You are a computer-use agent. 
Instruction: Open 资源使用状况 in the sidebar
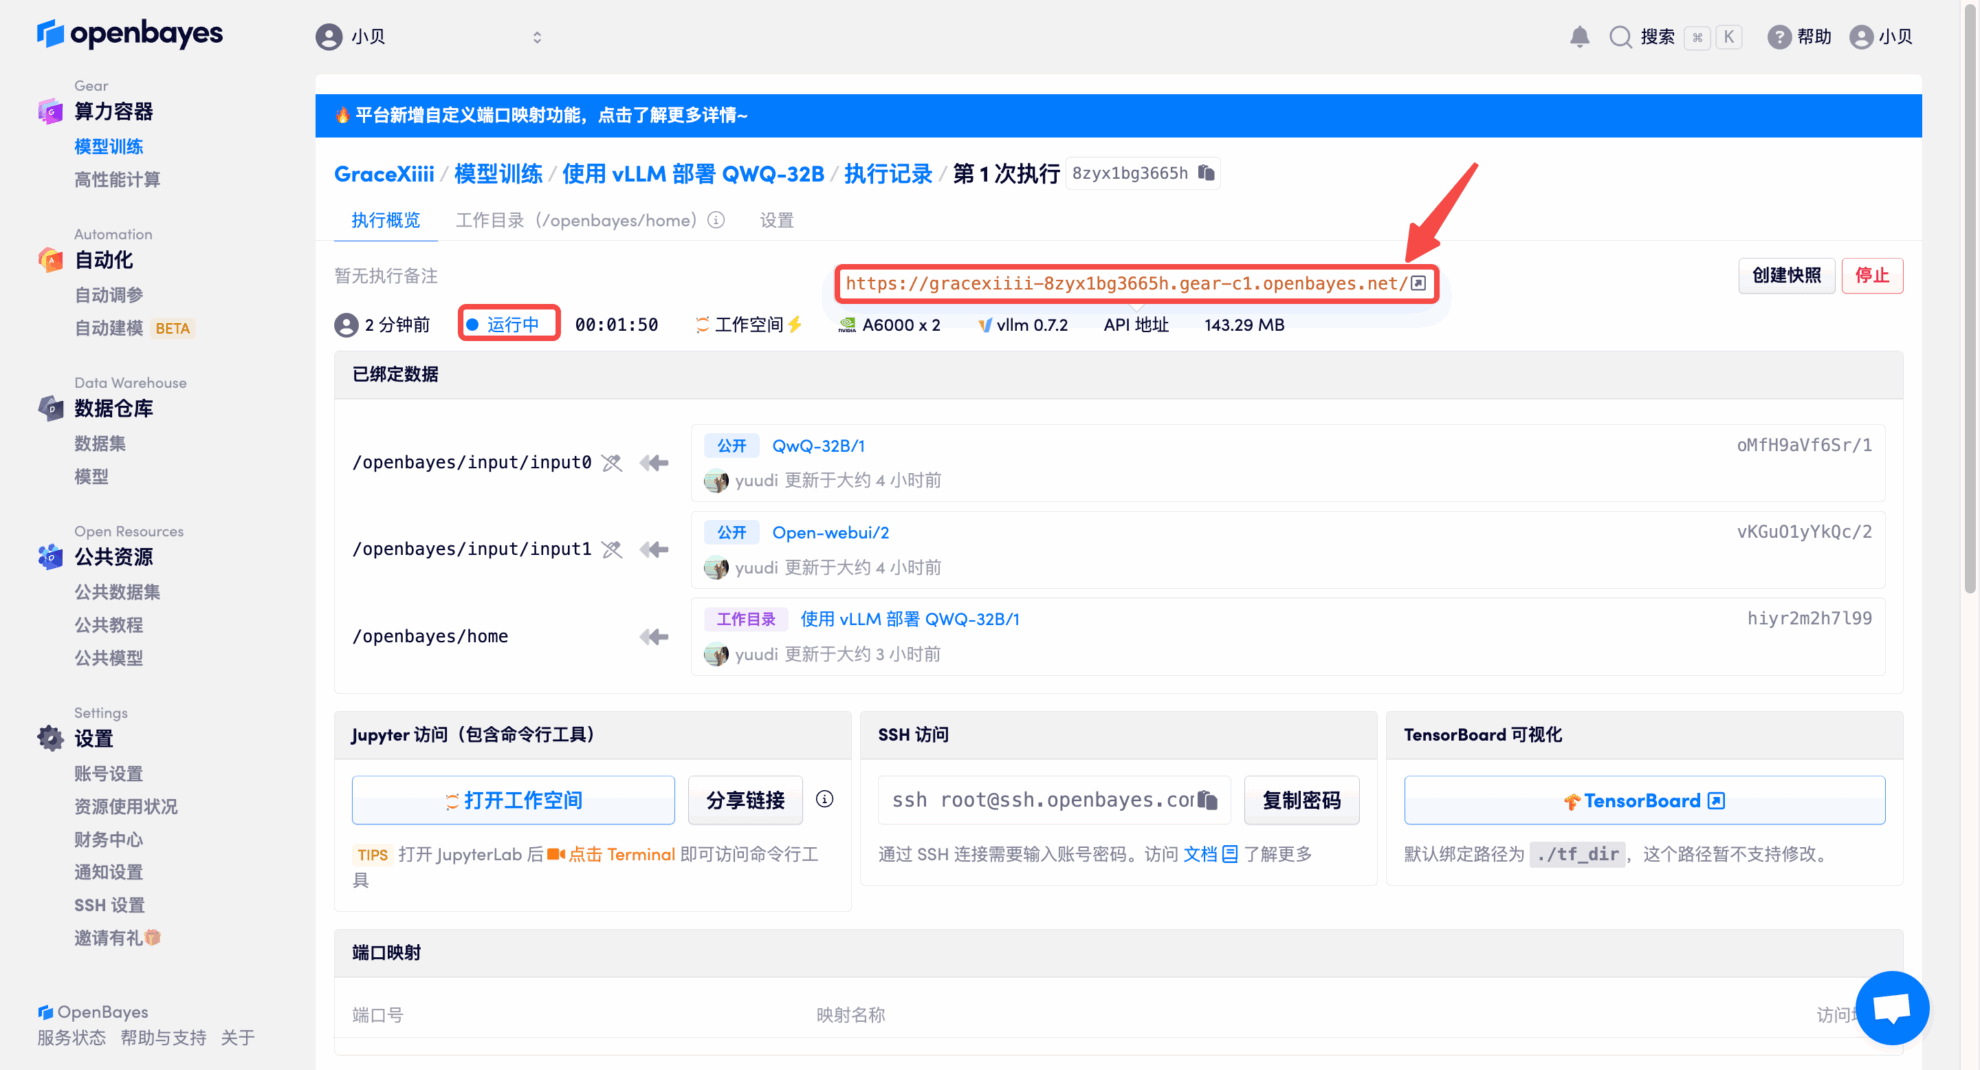[126, 806]
